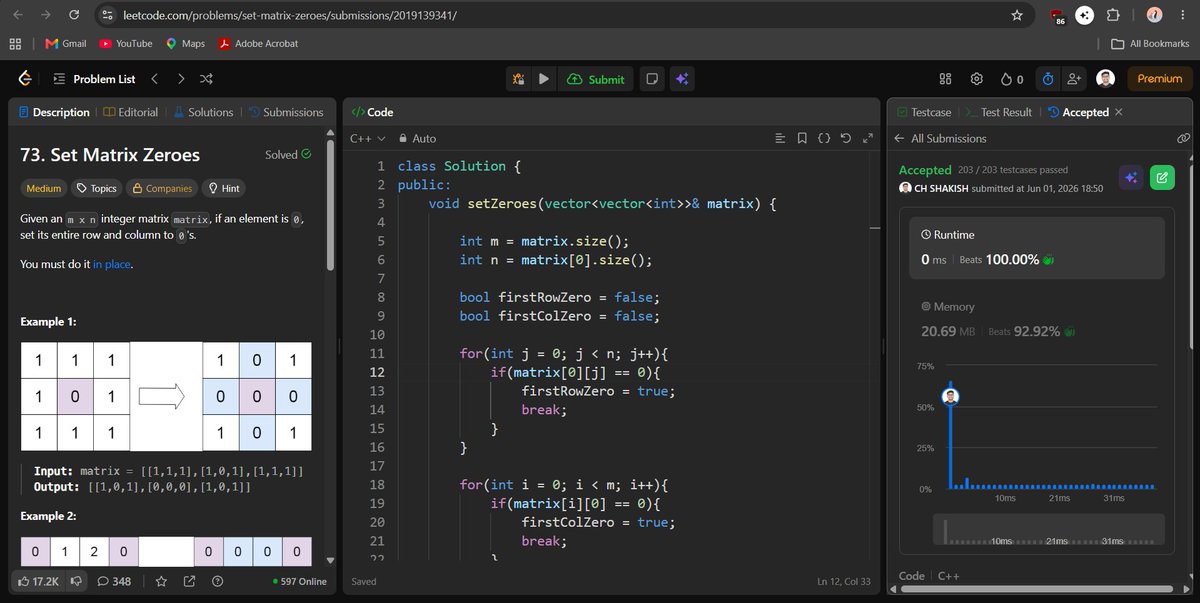
Task: Open the debugger icon
Action: (x=518, y=79)
